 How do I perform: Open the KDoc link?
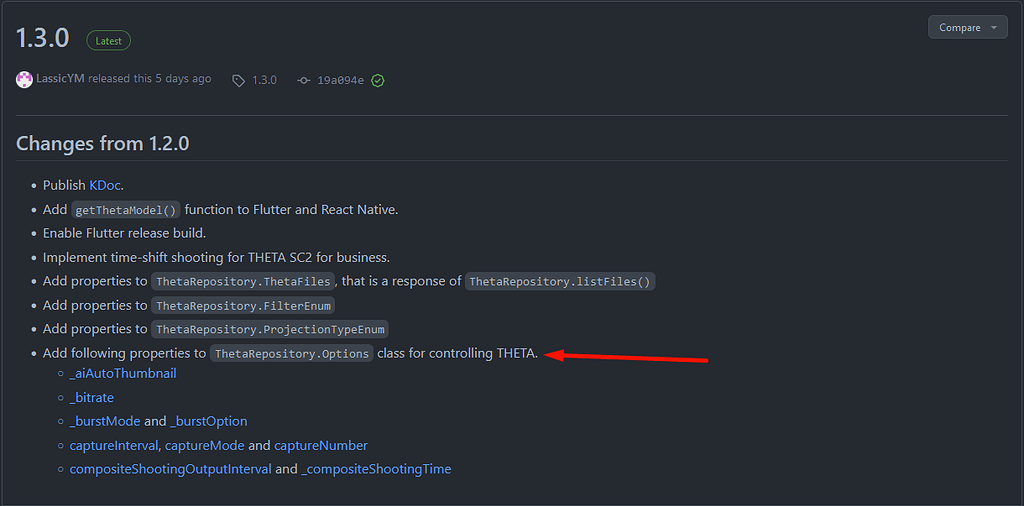[x=104, y=185]
